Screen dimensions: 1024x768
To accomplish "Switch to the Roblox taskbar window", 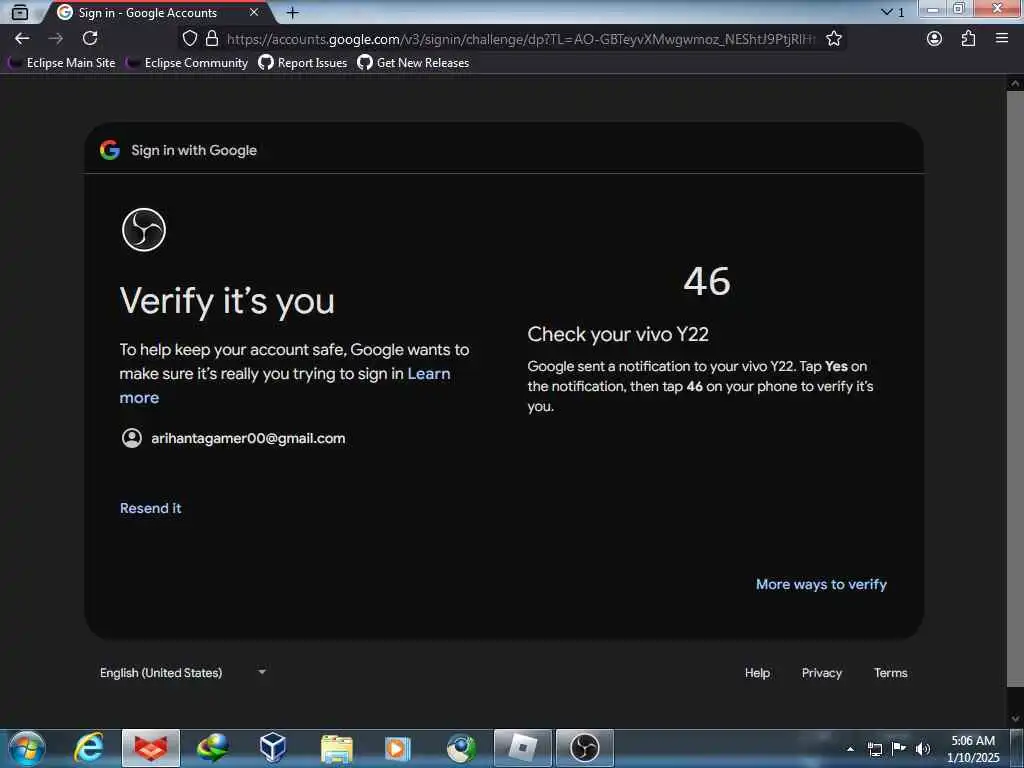I will pos(522,748).
